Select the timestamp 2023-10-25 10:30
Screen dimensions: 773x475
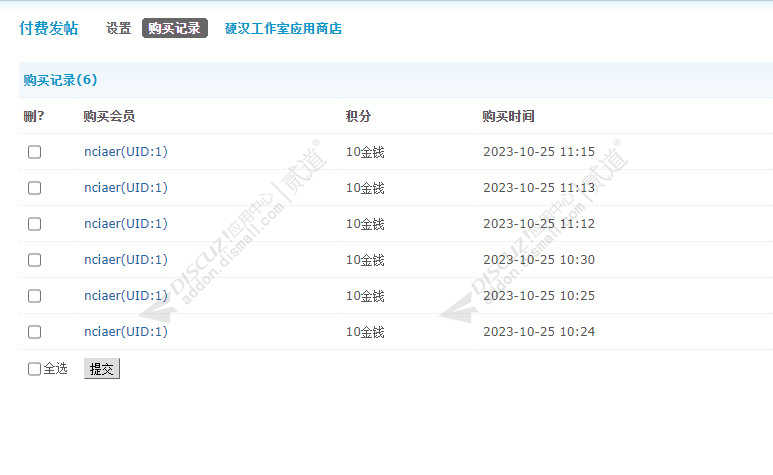point(539,260)
